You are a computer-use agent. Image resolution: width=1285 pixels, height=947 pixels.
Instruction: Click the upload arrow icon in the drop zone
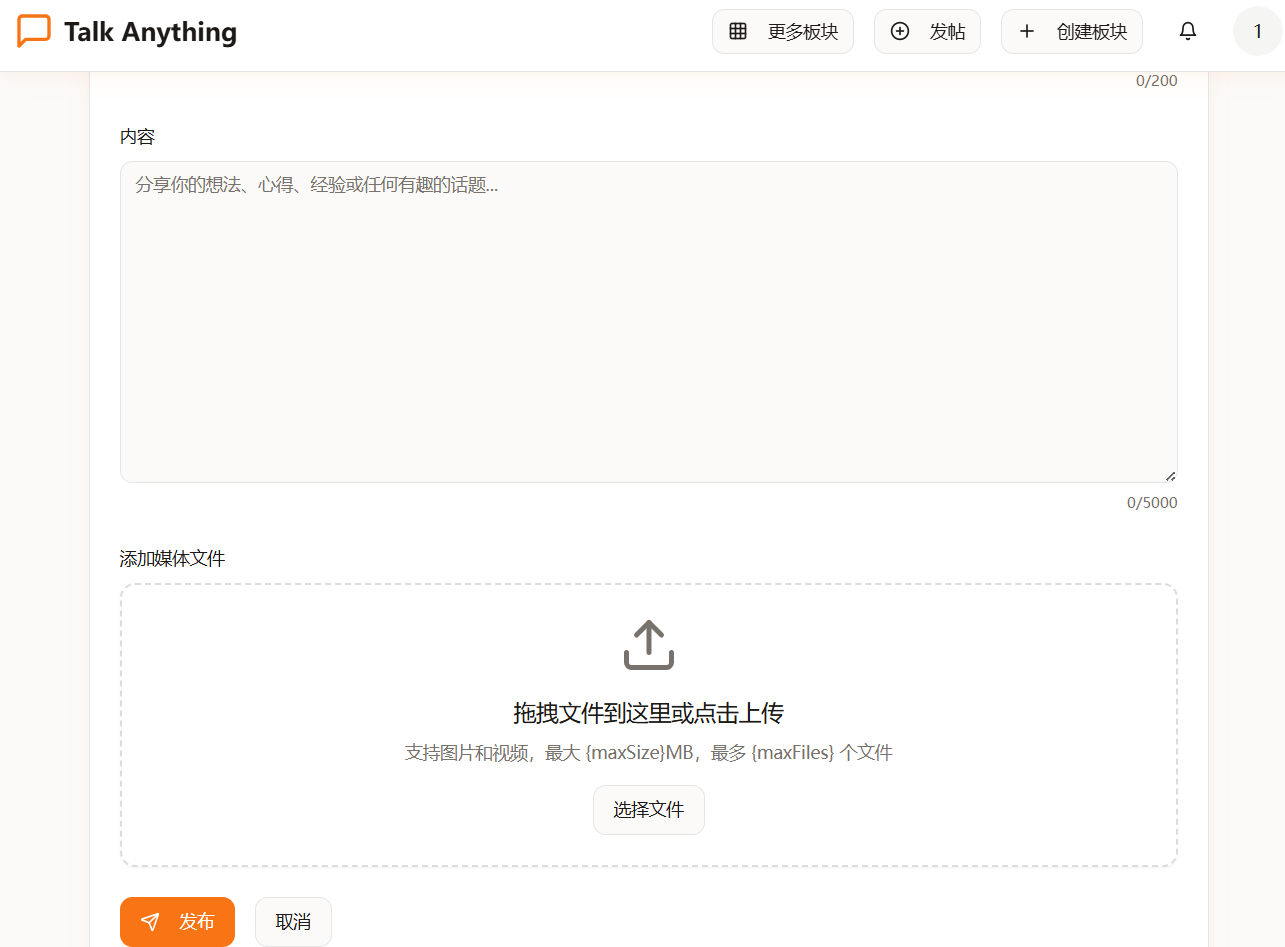tap(648, 643)
